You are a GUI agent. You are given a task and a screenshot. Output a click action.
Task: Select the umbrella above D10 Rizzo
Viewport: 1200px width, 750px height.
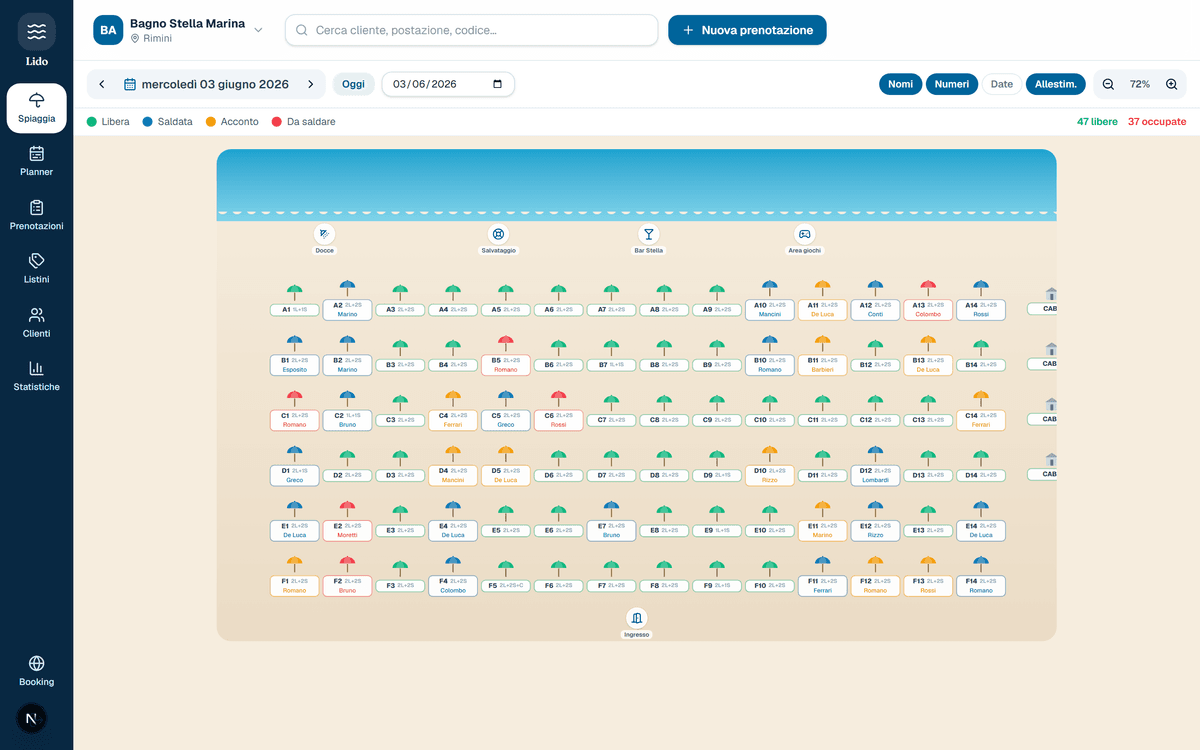pos(770,455)
